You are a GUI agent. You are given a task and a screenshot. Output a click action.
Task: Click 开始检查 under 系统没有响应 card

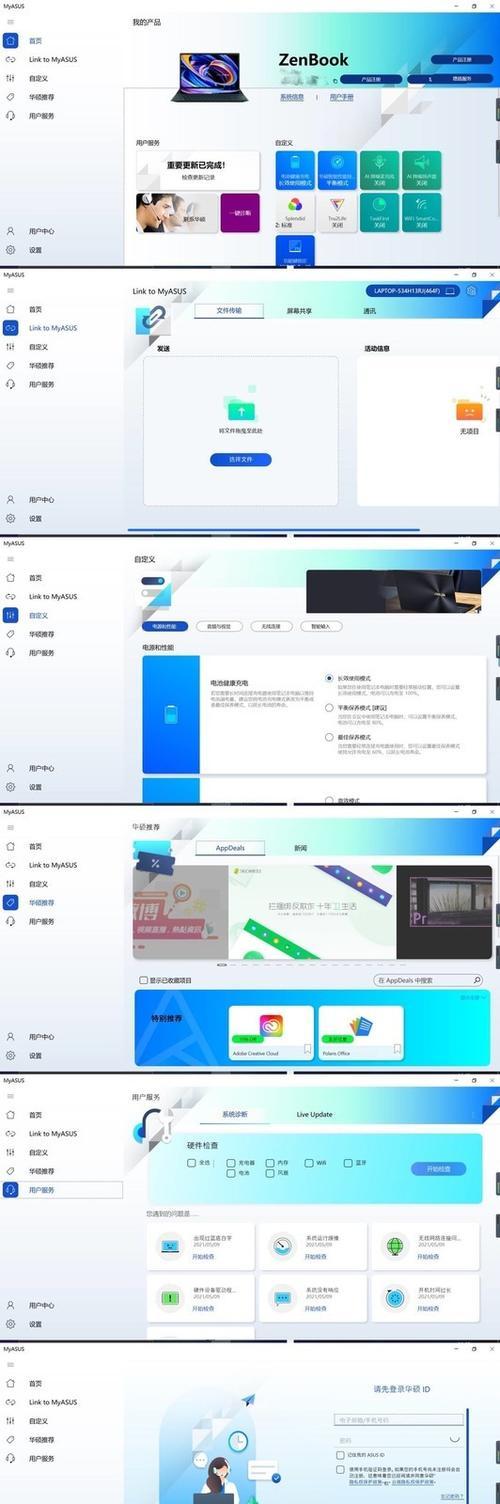(316, 1308)
